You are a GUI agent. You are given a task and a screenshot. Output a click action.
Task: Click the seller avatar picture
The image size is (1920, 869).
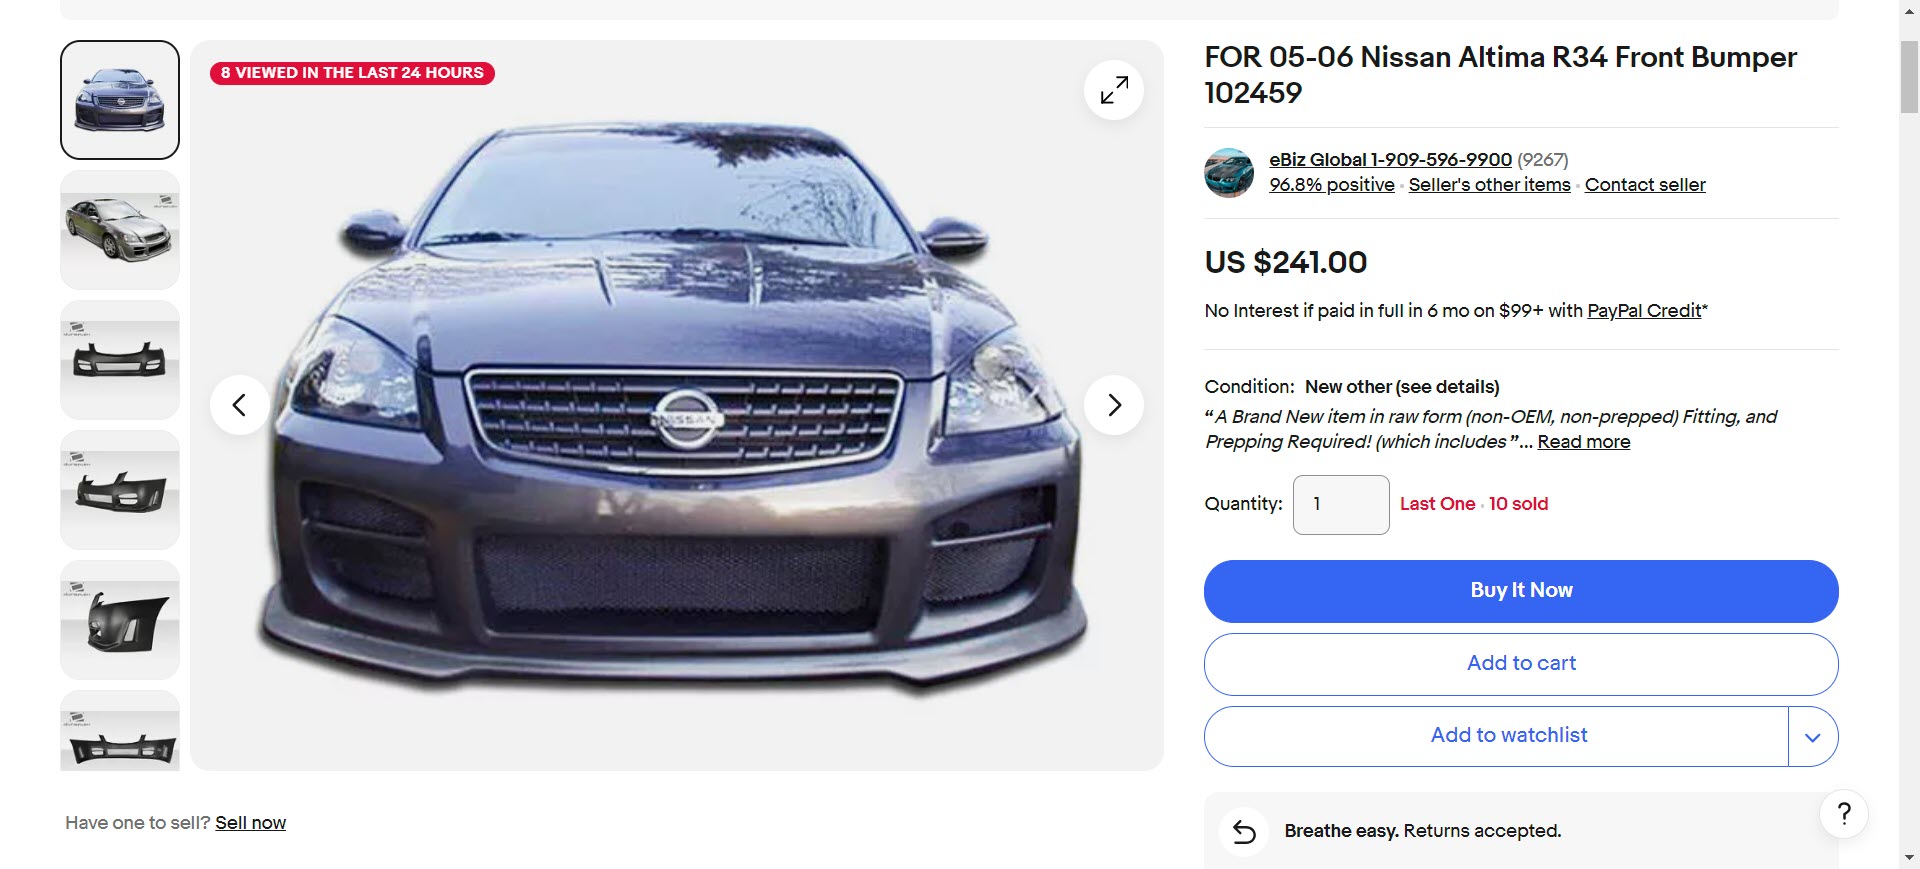point(1229,173)
